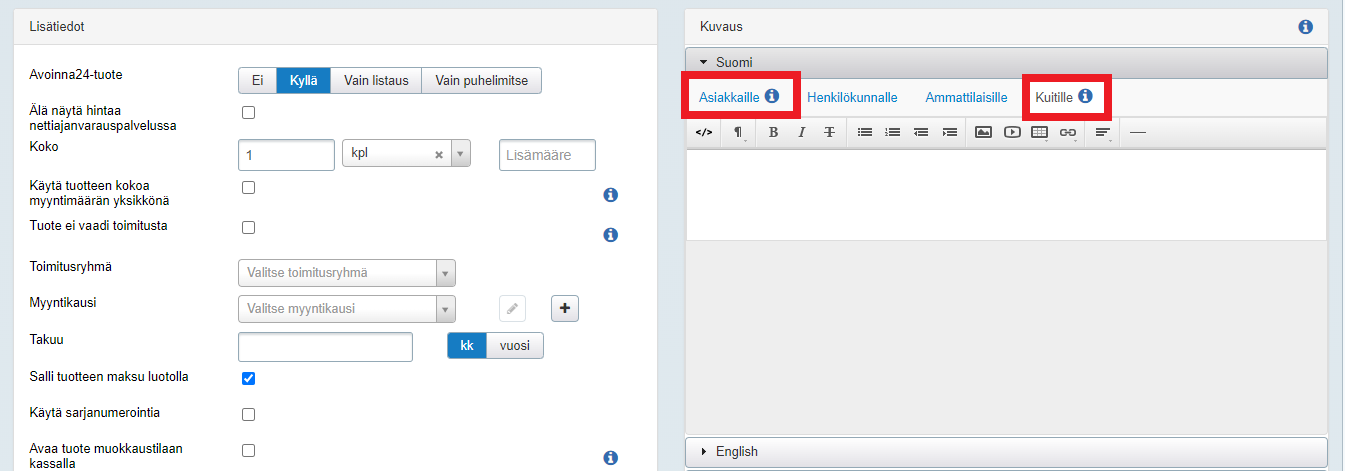Insert a link in the editor
The height and width of the screenshot is (471, 1345).
point(1068,132)
